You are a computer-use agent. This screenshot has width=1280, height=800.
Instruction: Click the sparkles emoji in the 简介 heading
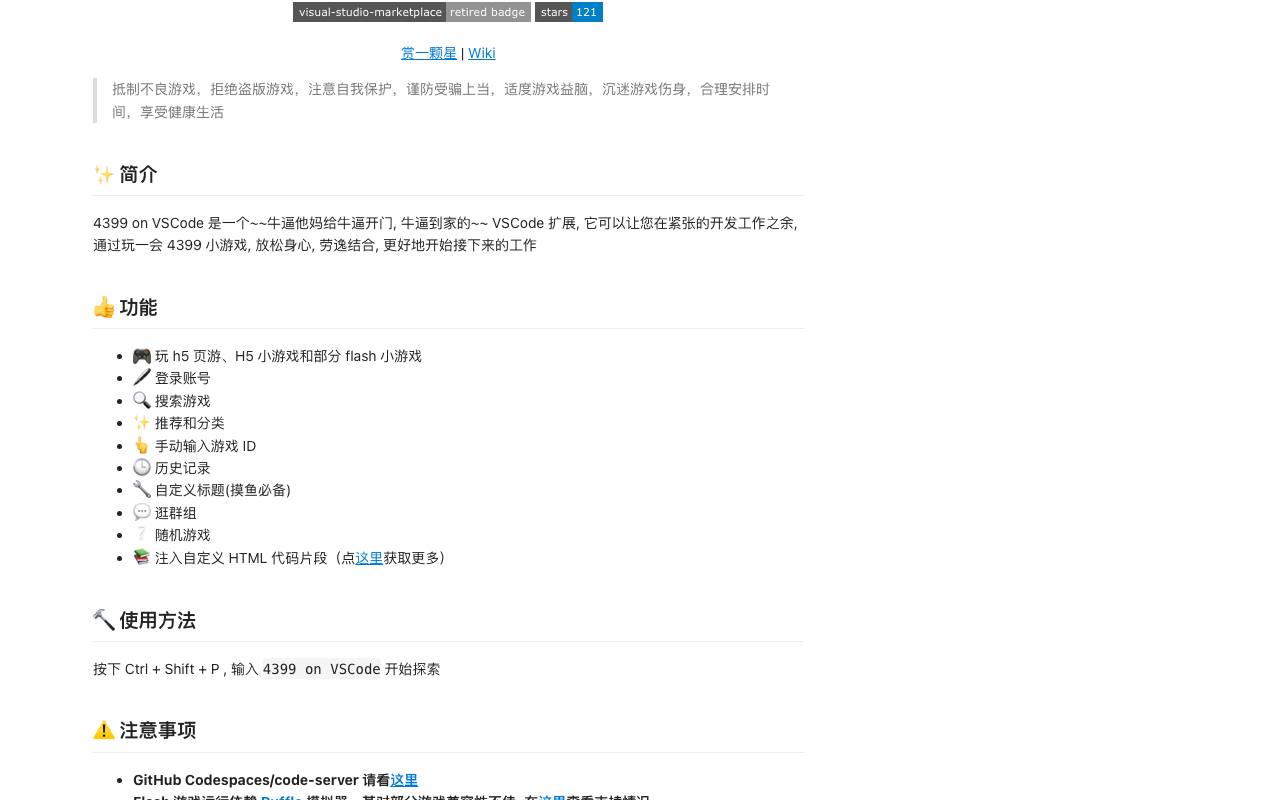coord(104,175)
